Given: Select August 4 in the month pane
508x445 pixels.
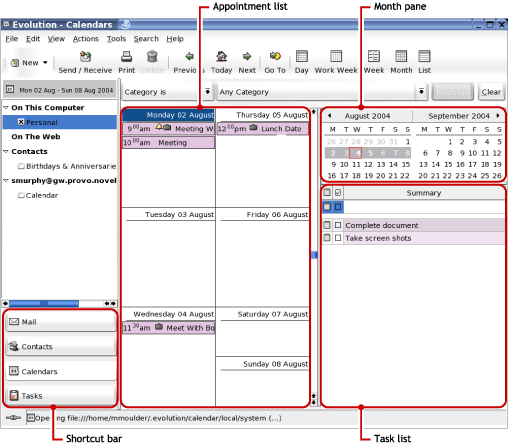Looking at the screenshot, I should 357,153.
